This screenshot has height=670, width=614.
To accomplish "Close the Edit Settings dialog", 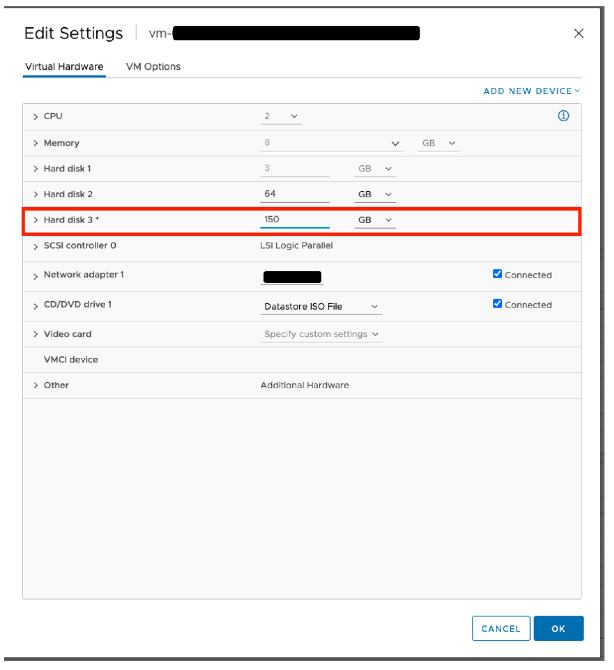I will (578, 33).
